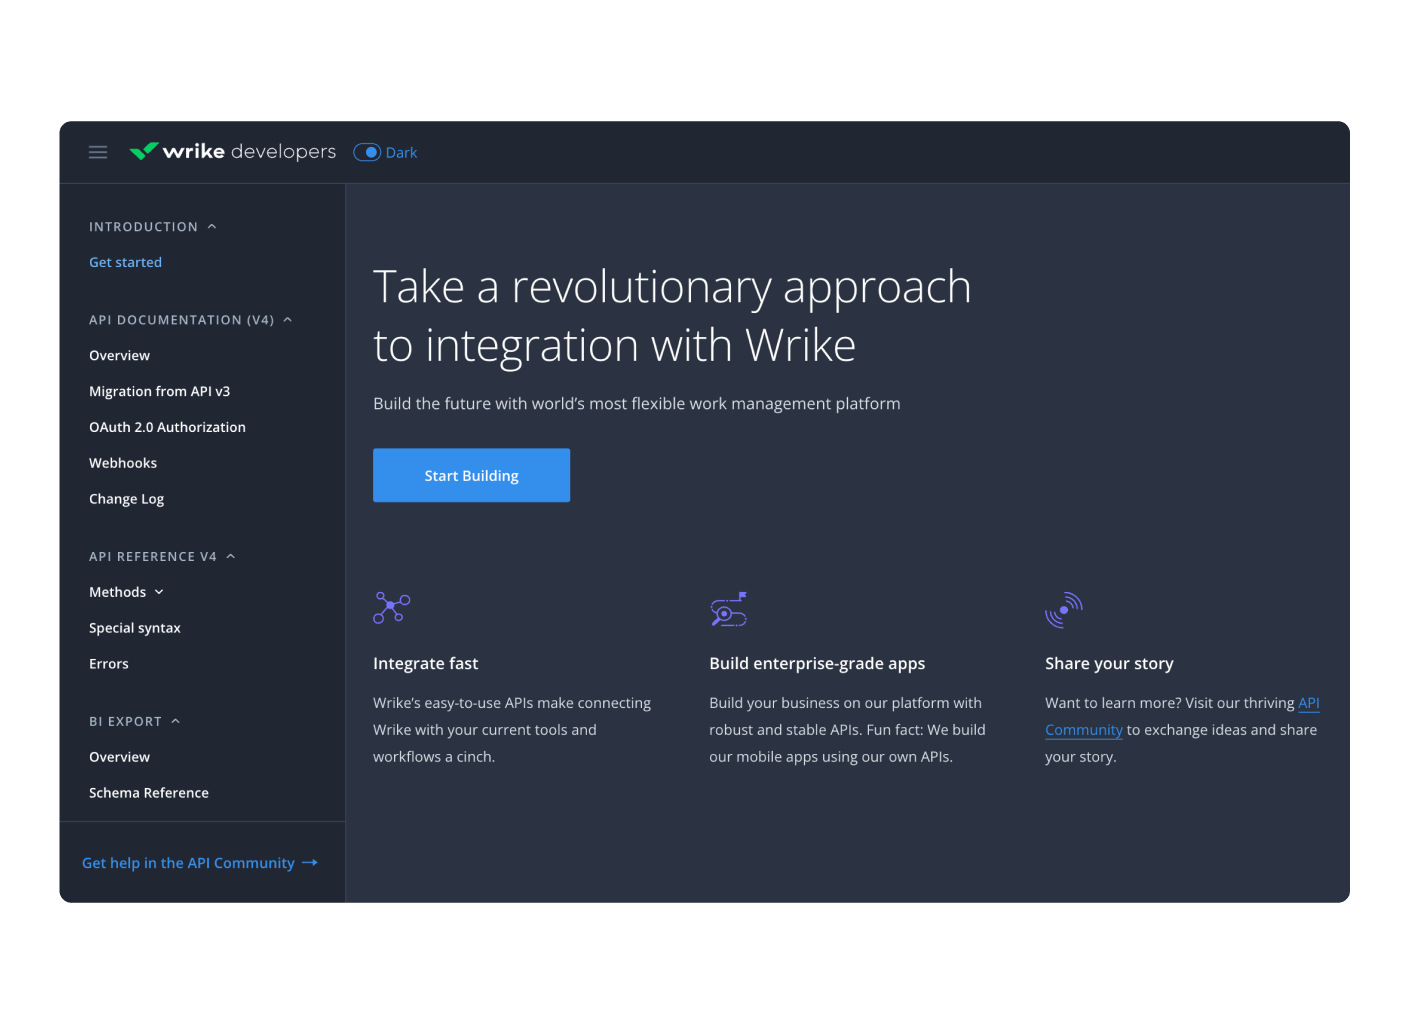Select OAuth 2.0 Authorization in sidebar

pyautogui.click(x=167, y=427)
